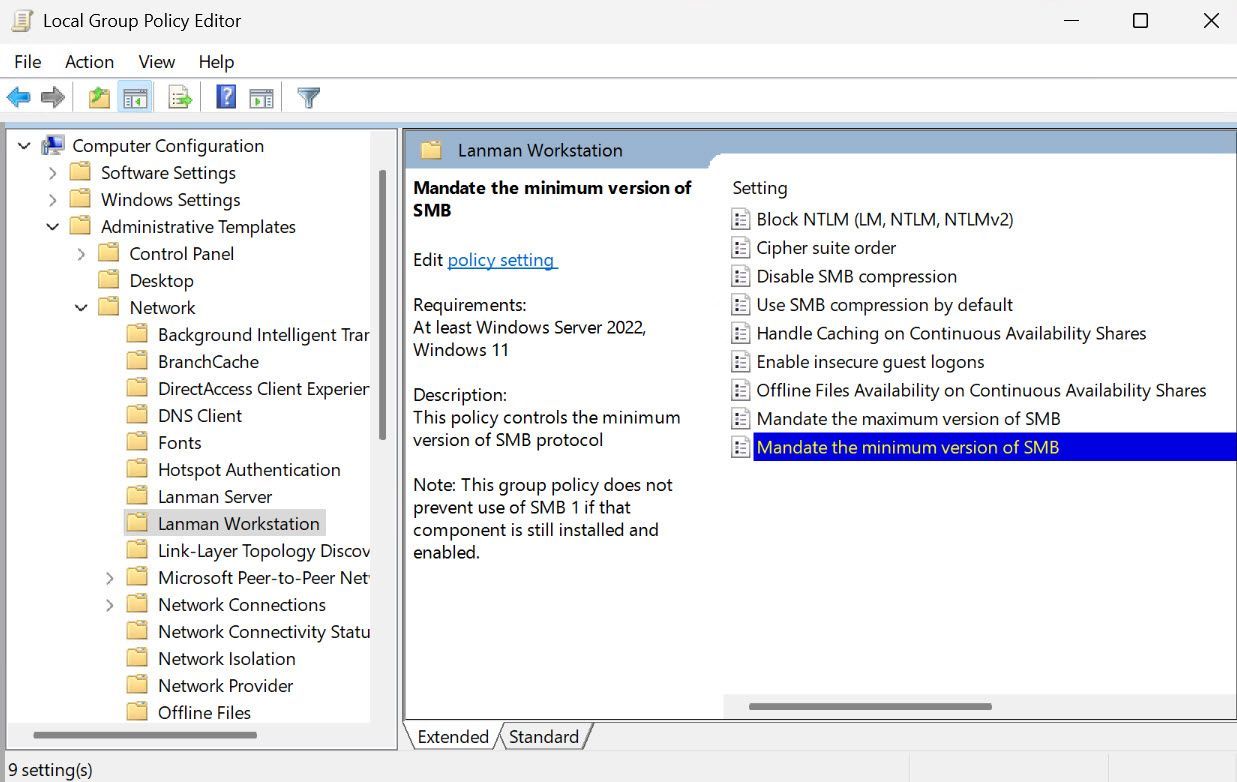Viewport: 1237px width, 782px height.
Task: Toggle the Show/Hide Action Pane icon
Action: click(x=261, y=96)
